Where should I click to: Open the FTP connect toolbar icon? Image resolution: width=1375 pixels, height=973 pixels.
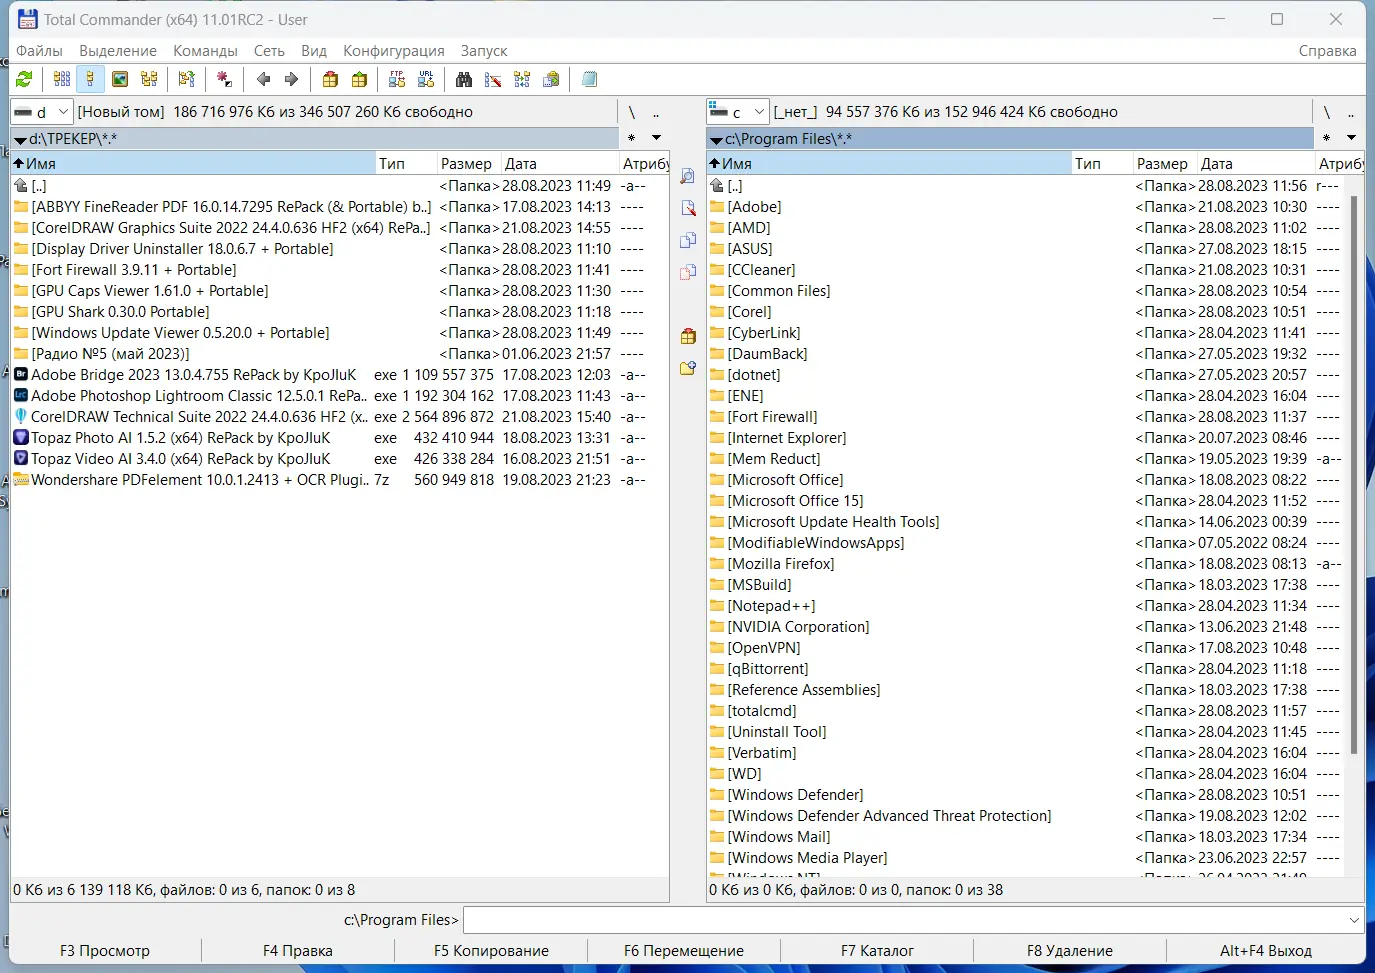pos(397,79)
